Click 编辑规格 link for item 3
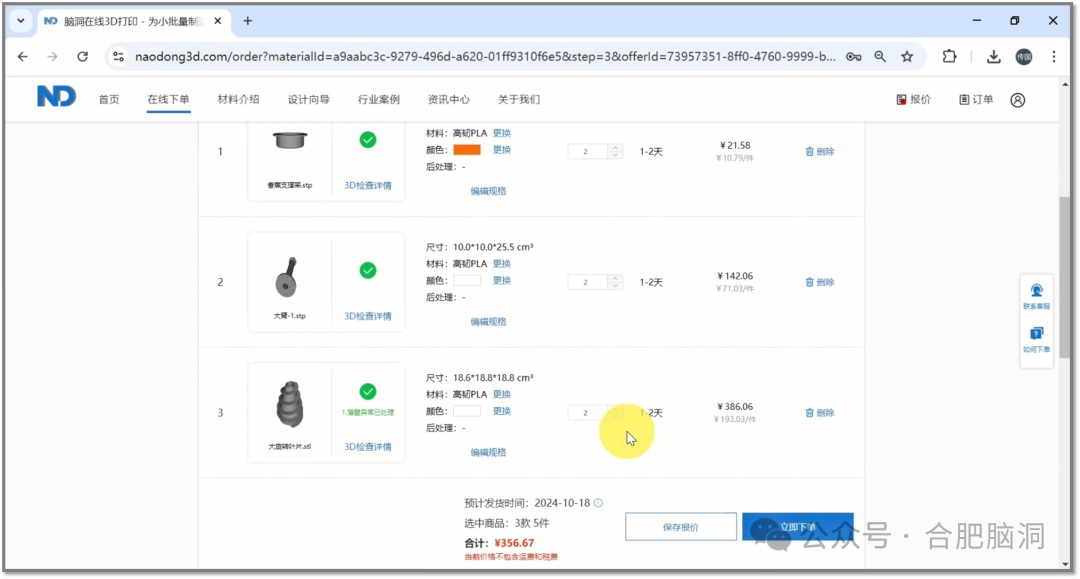This screenshot has width=1080, height=579. 488,453
